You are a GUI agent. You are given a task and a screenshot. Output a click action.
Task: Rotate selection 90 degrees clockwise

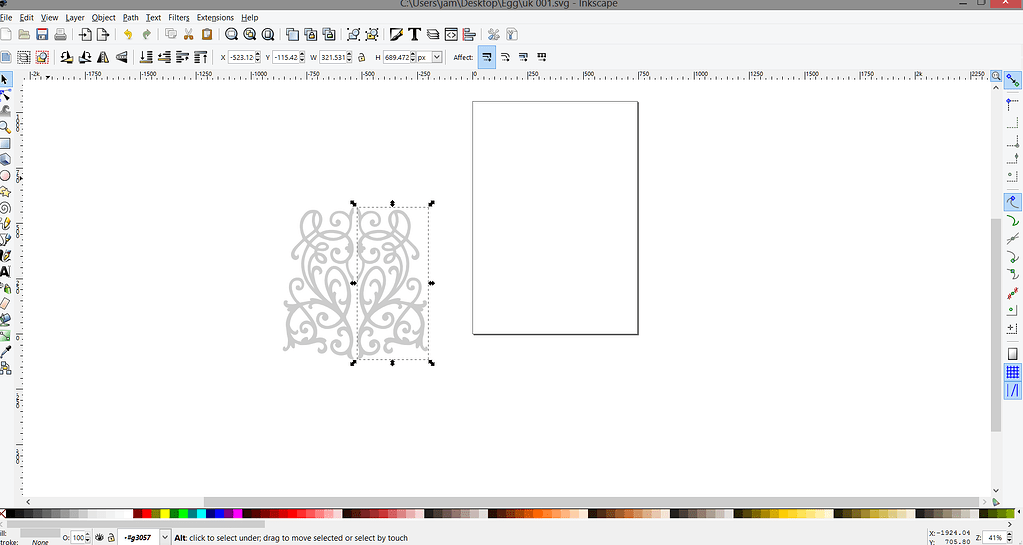(84, 57)
